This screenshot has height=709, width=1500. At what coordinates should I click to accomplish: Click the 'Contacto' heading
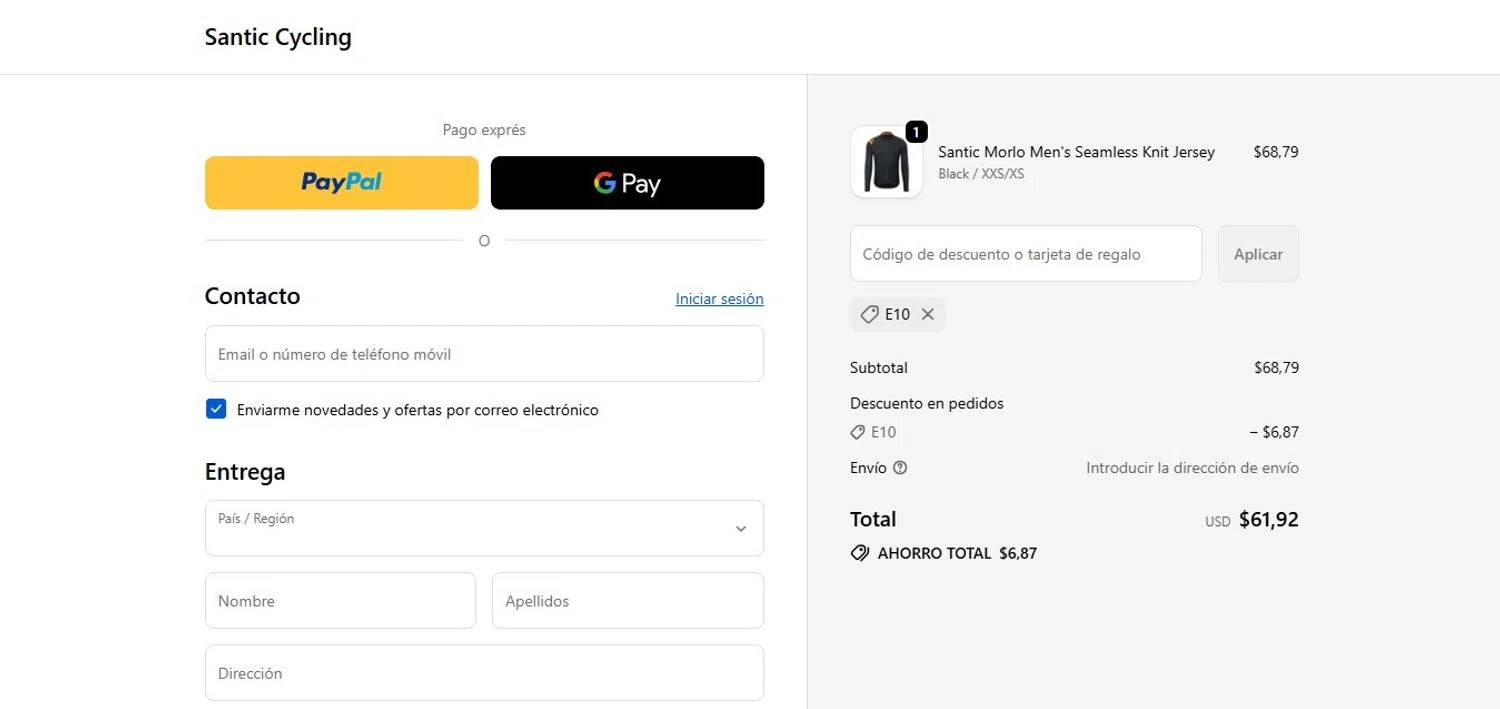click(x=252, y=296)
